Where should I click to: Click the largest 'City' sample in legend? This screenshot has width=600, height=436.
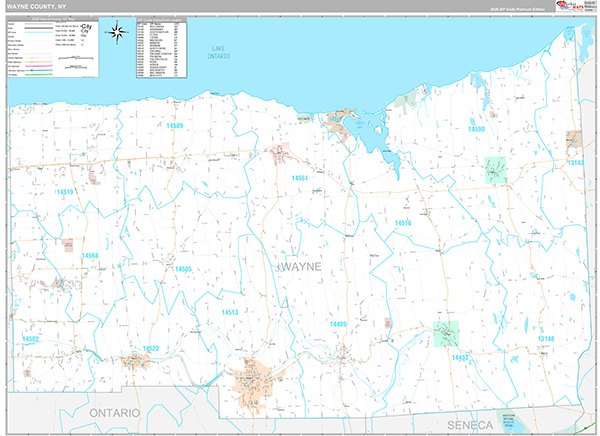87,26
